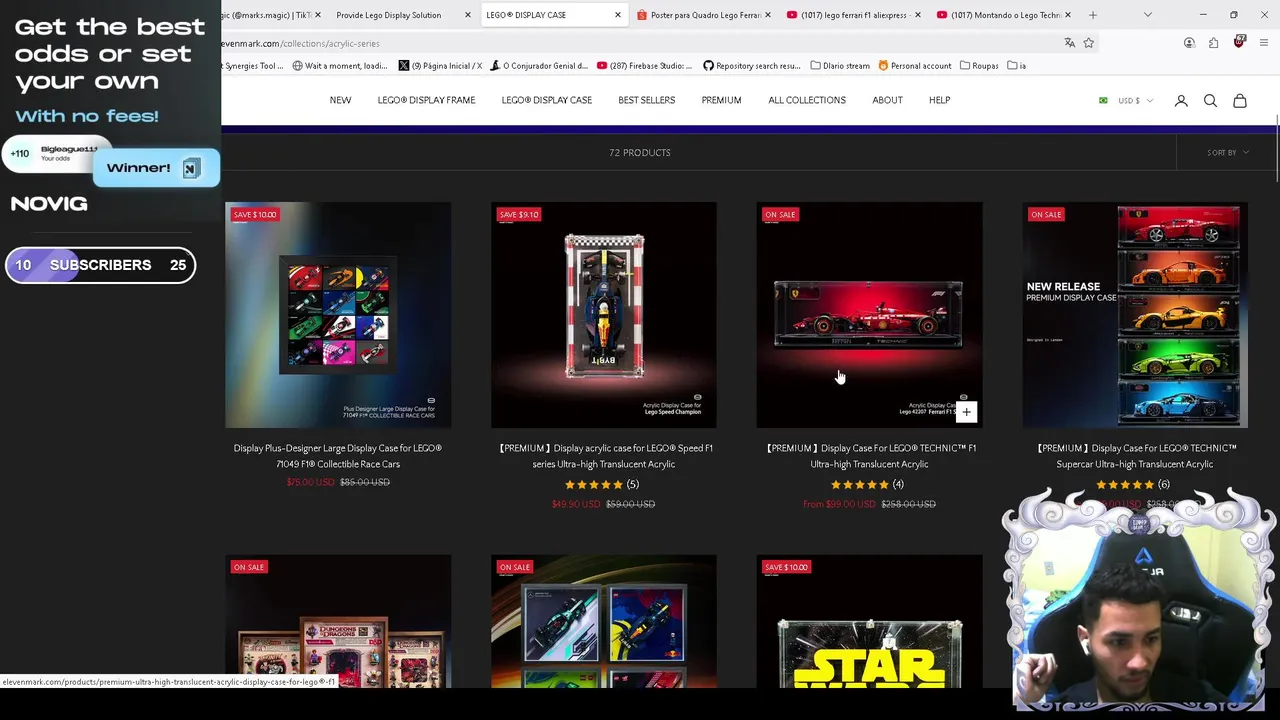This screenshot has width=1280, height=720.
Task: Close Poster para Quadro Lego Ferrari tab
Action: point(768,15)
